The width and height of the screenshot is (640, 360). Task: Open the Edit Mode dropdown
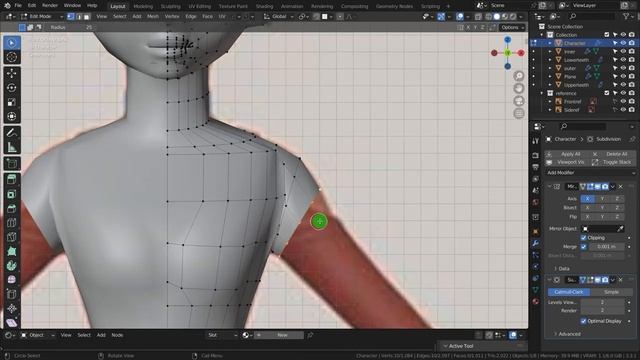(41, 17)
